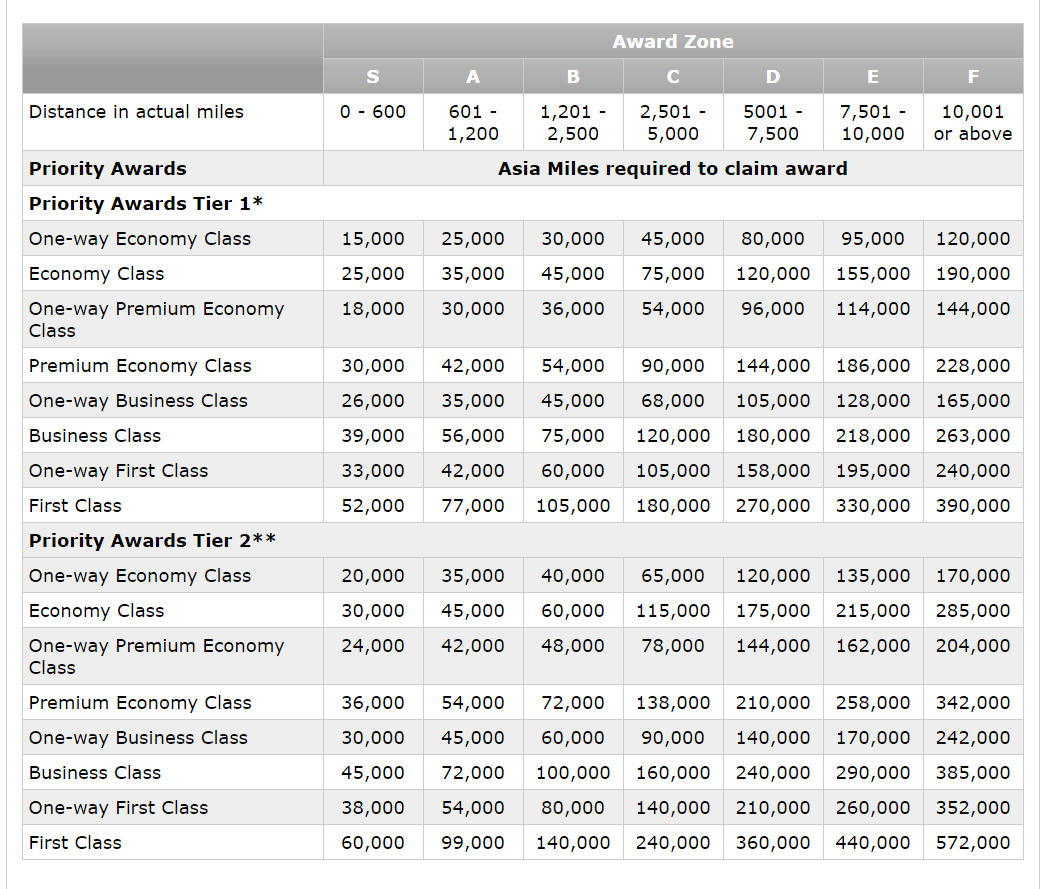This screenshot has height=889, width=1053.
Task: Click the "1,201 - 2,500" distance cell
Action: [x=573, y=122]
